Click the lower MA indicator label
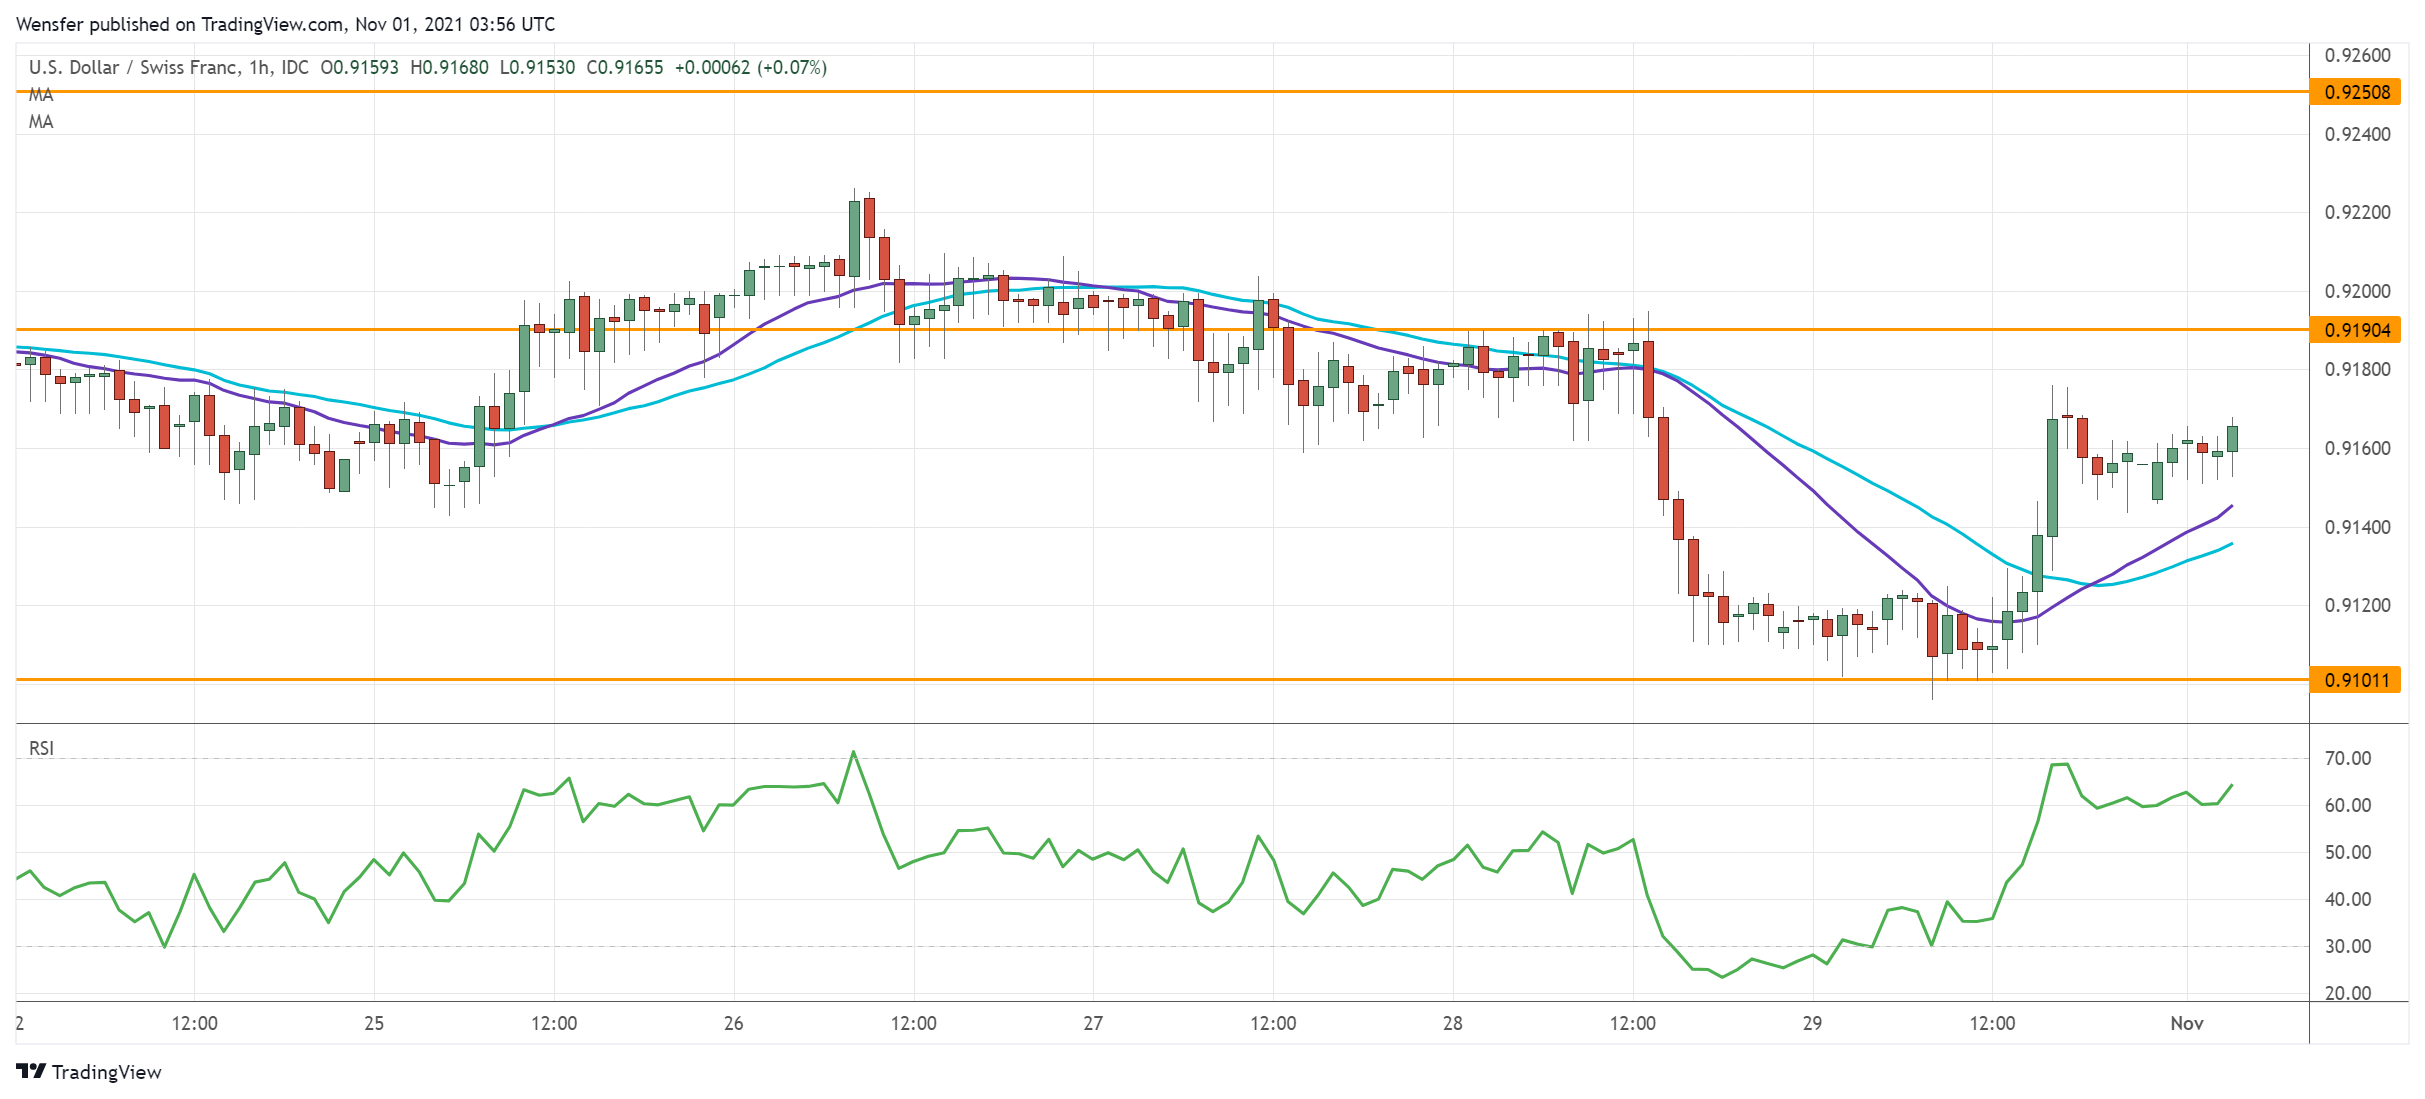This screenshot has width=2425, height=1099. point(41,122)
